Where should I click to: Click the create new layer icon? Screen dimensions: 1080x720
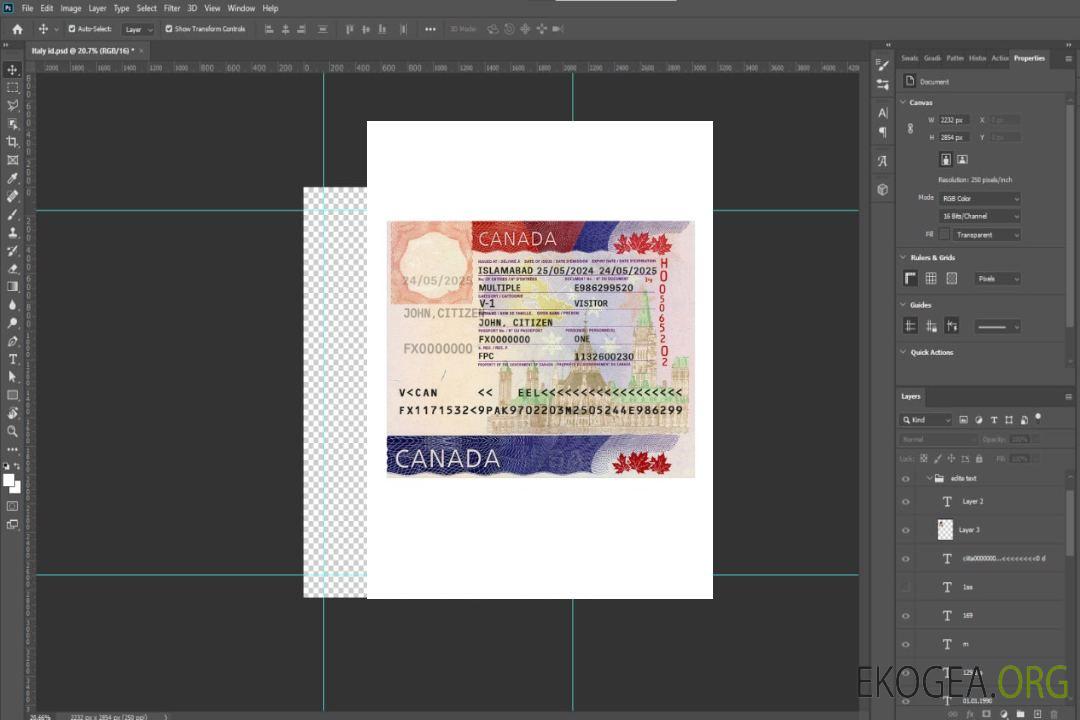point(1037,714)
